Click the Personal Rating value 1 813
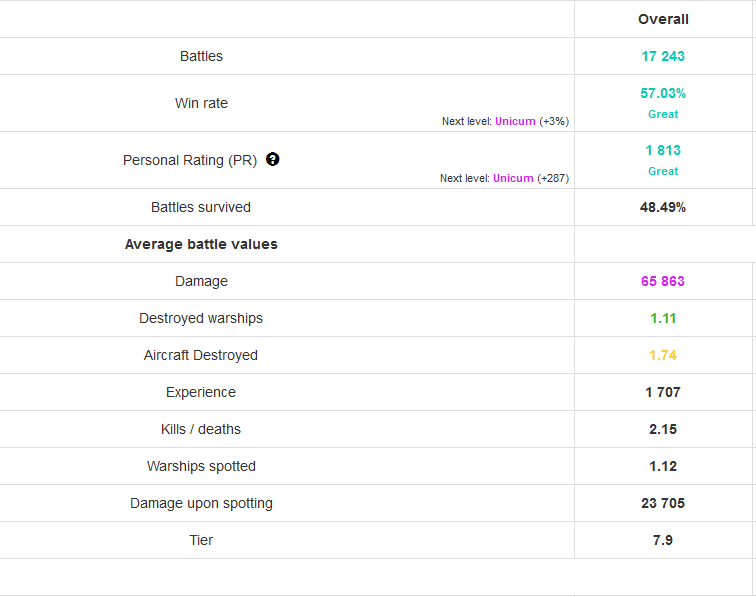Screen dimensions: 756x597 (x=663, y=150)
